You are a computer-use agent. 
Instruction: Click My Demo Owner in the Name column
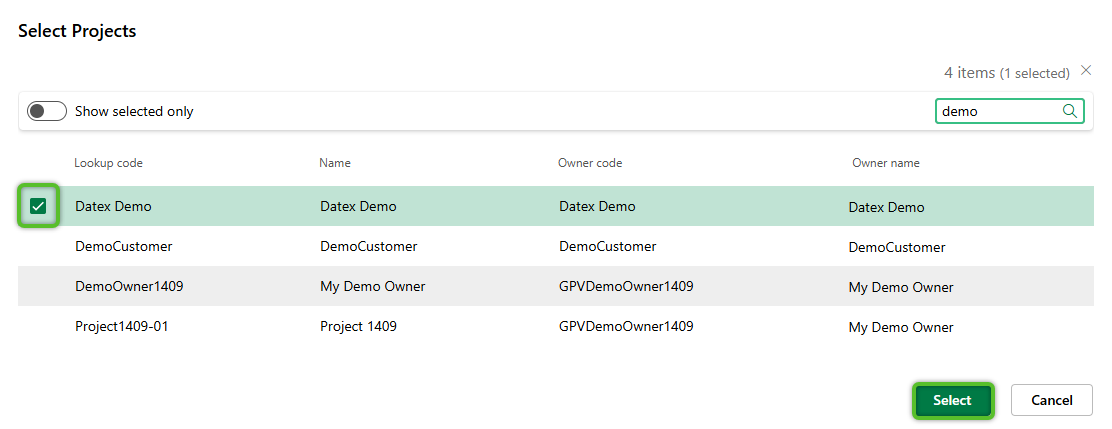(x=372, y=286)
